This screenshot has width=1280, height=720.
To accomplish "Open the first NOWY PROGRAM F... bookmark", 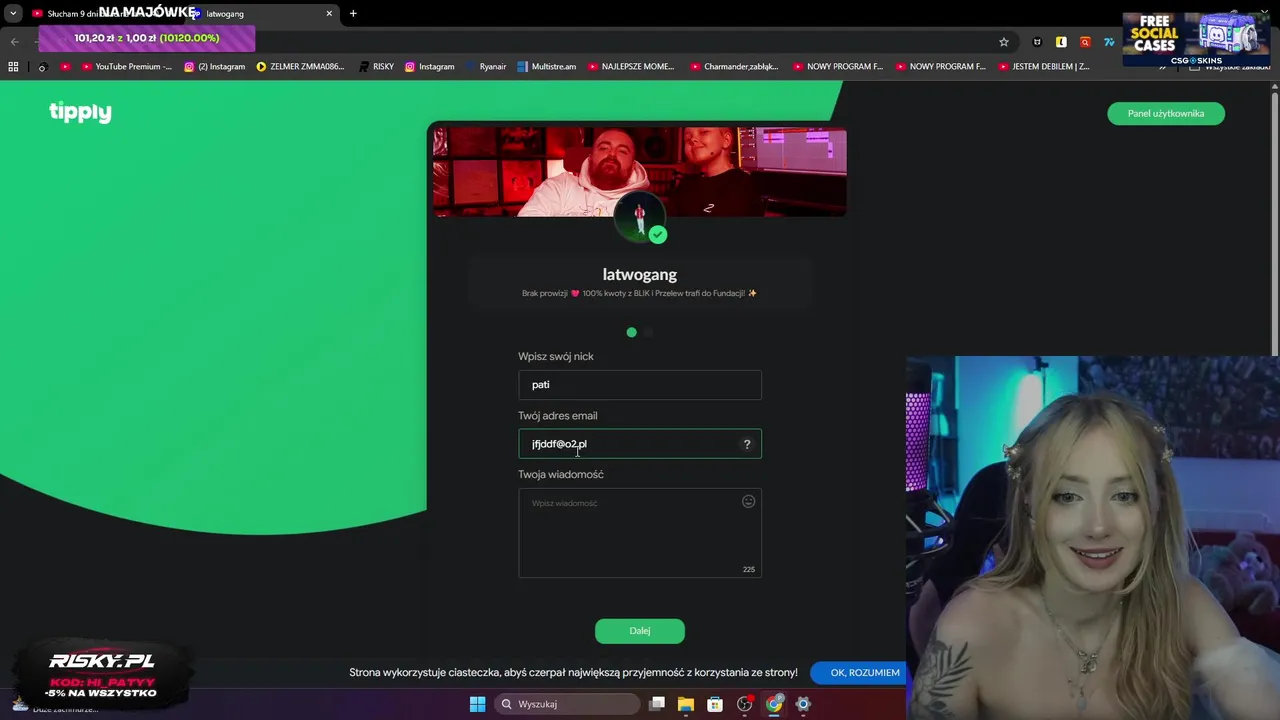I will (x=837, y=67).
